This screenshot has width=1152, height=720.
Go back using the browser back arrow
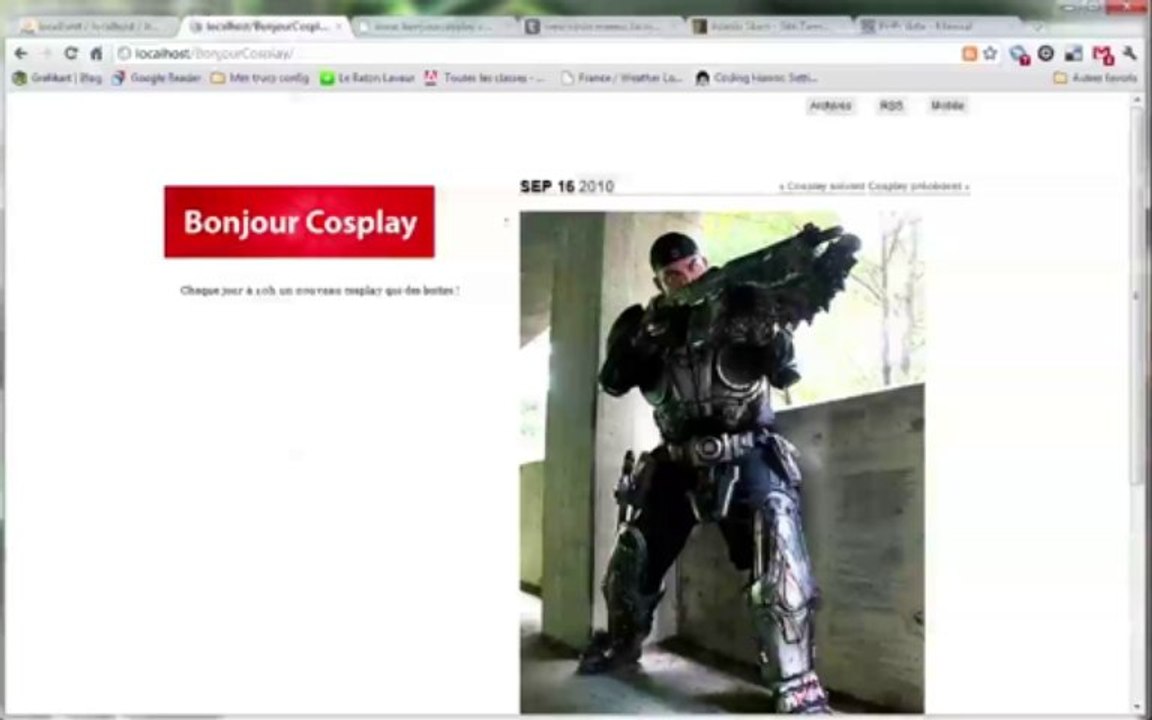click(21, 54)
